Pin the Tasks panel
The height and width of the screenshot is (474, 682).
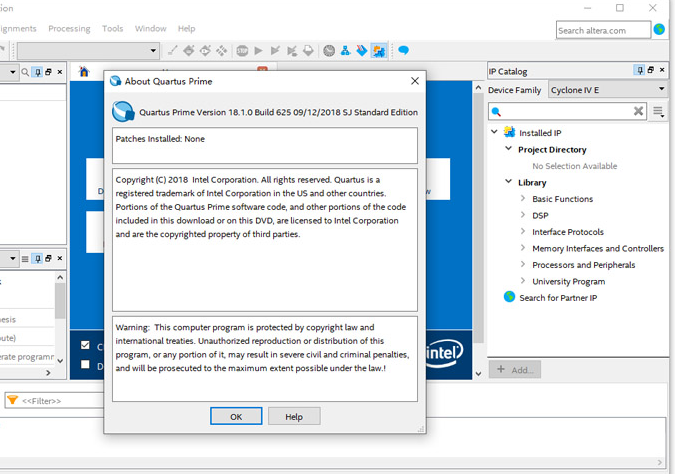point(38,259)
